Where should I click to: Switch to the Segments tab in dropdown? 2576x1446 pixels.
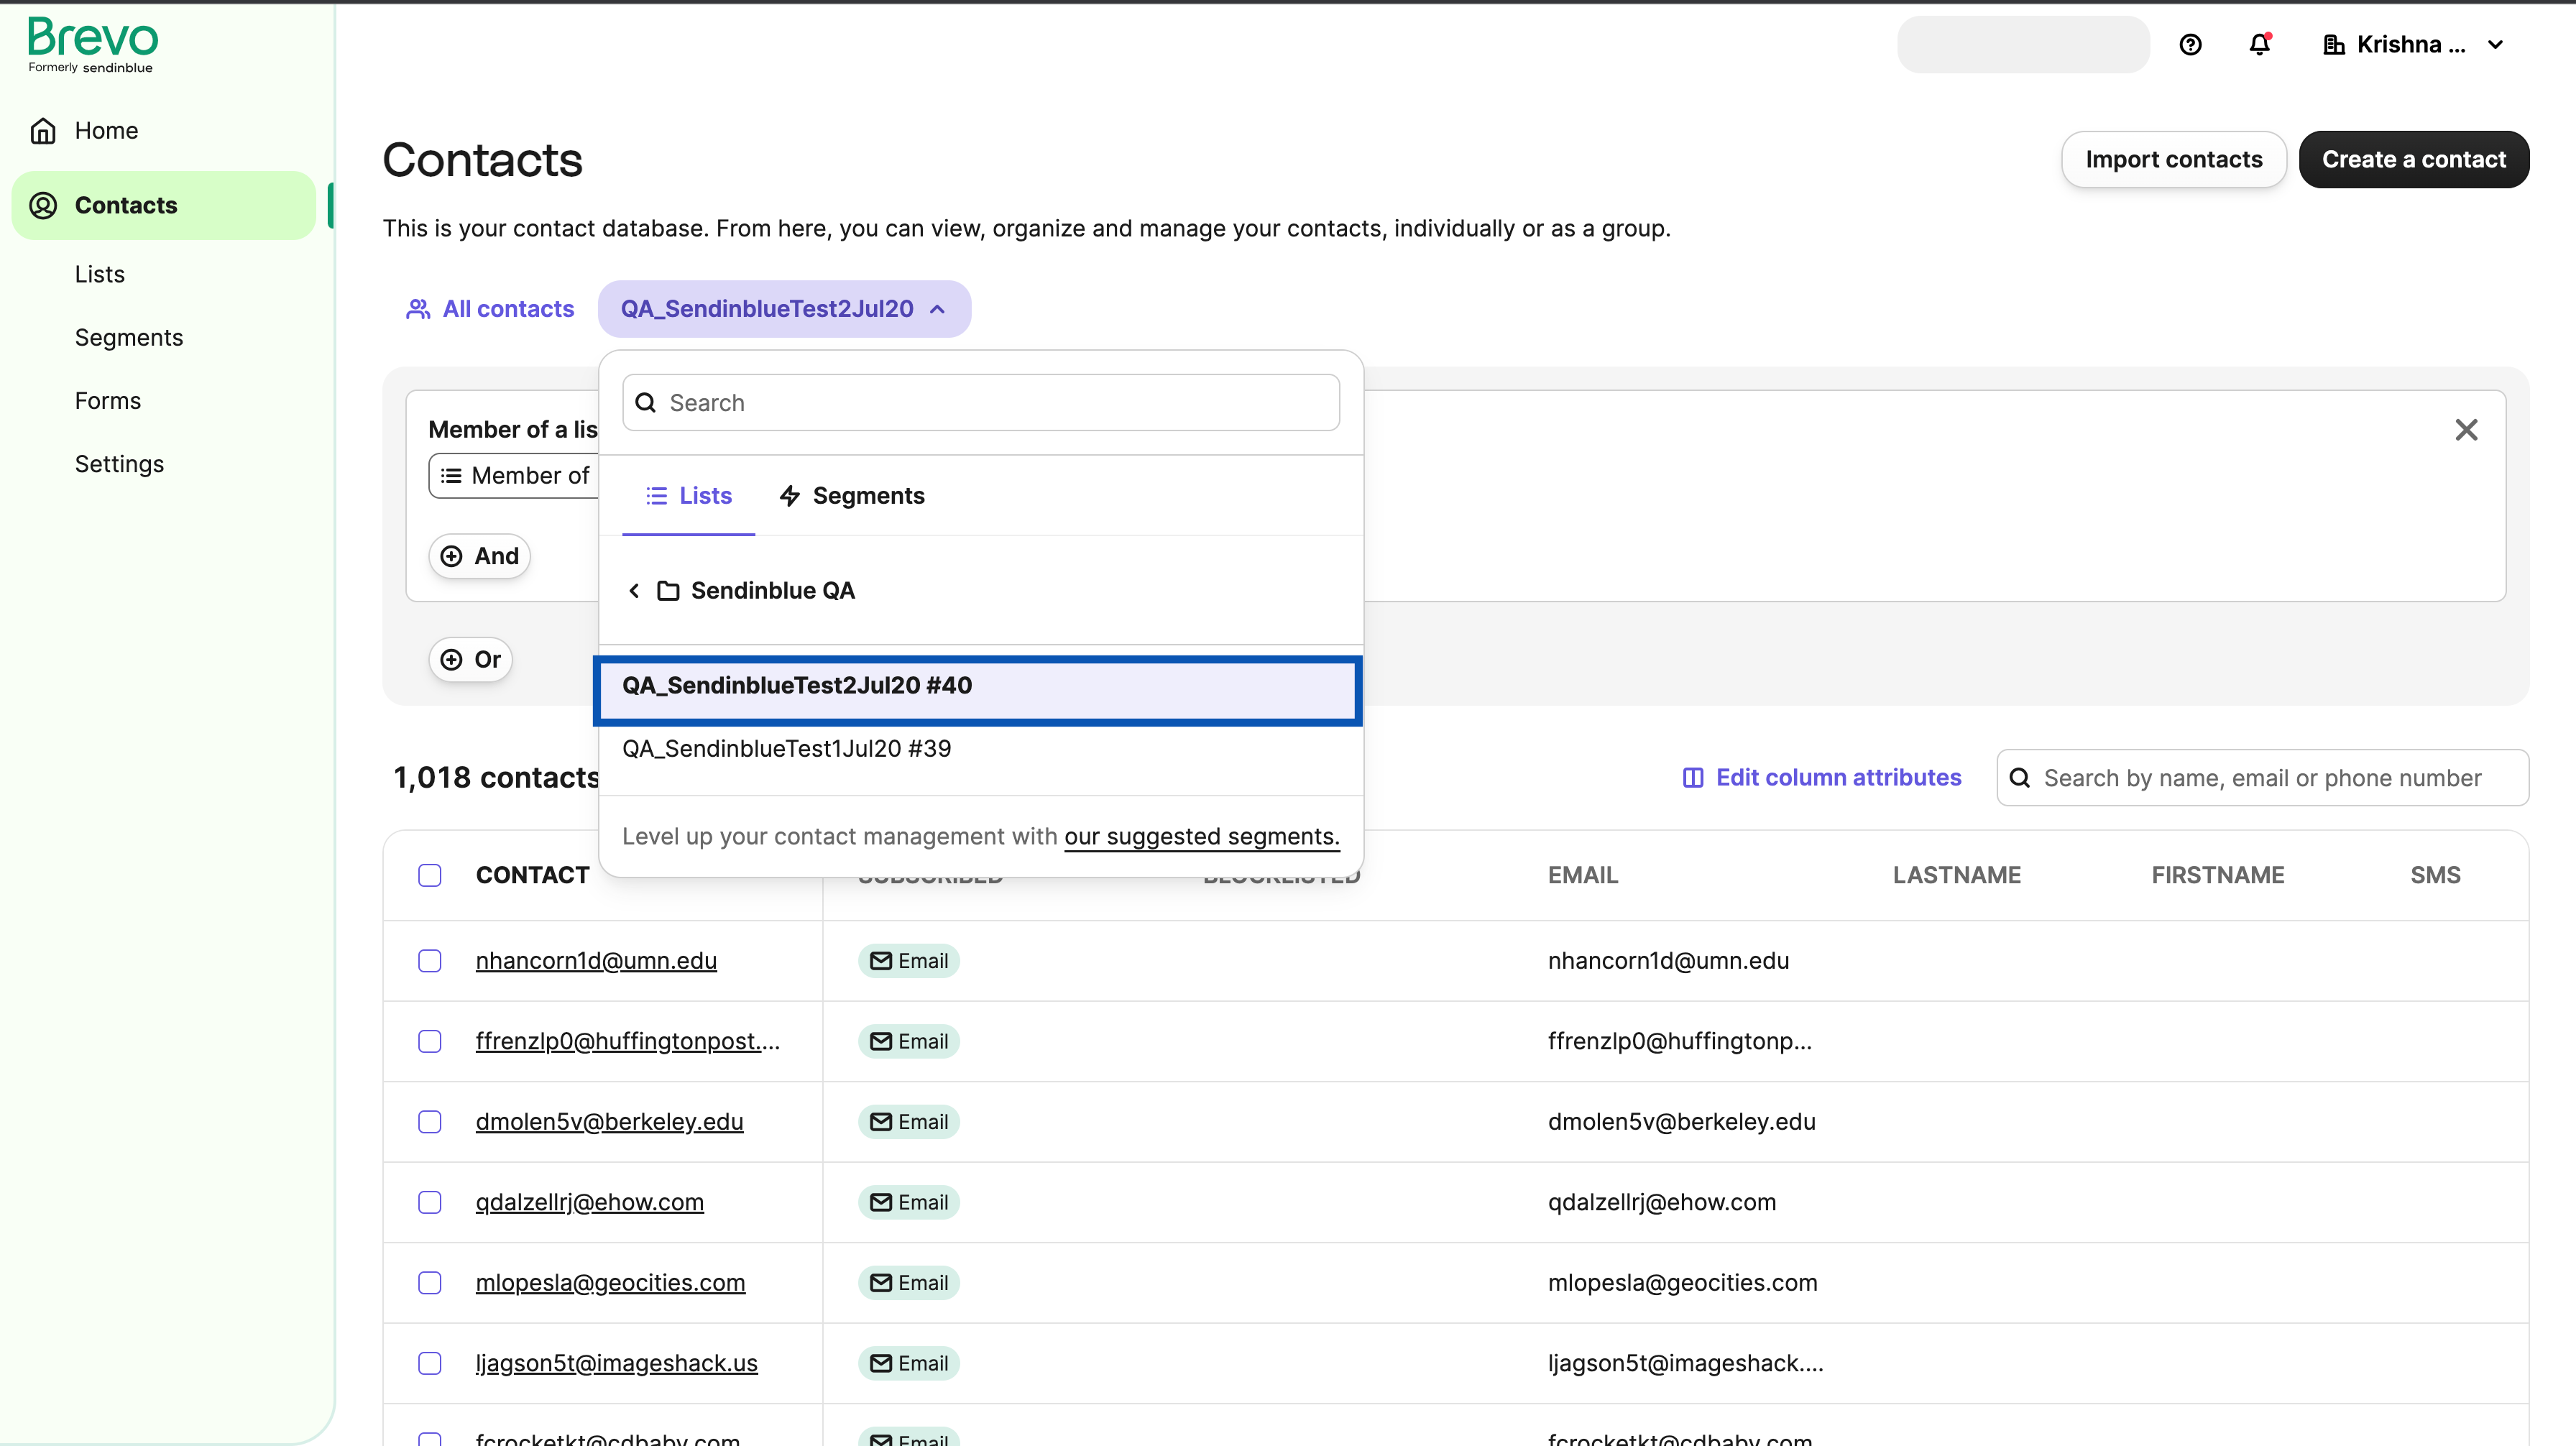coord(852,496)
